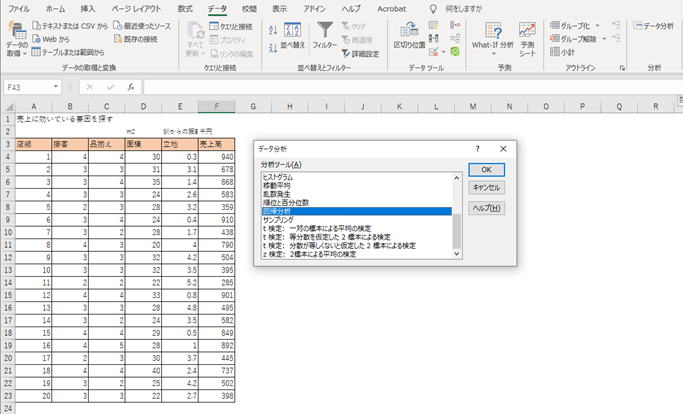Open the ファイル tab
Viewport: 683px width, 414px height.
click(x=19, y=9)
